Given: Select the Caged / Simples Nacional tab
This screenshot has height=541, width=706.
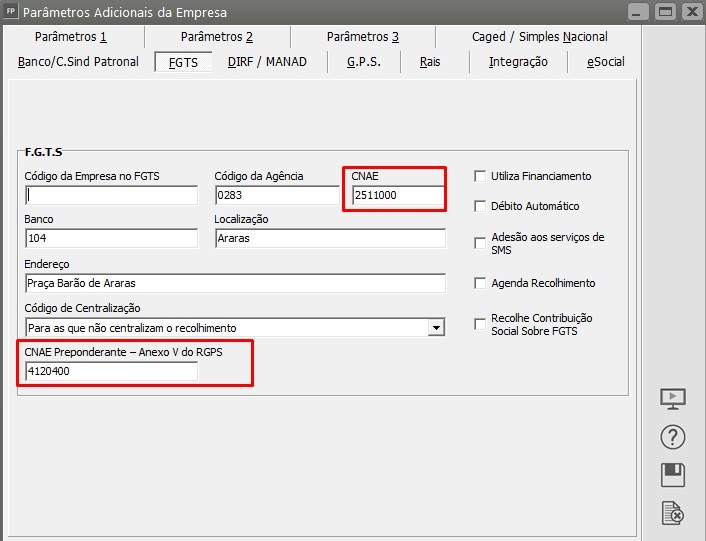Looking at the screenshot, I should pos(539,37).
